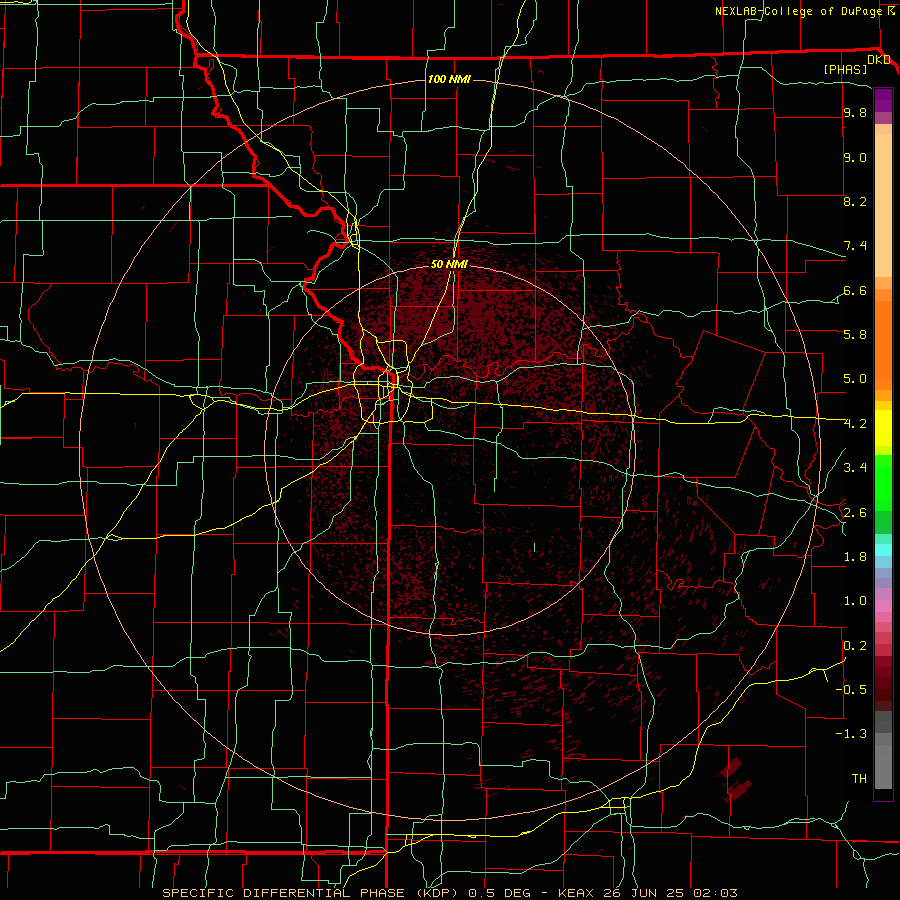
Task: Click the 3.4 legend value
Action: [855, 467]
